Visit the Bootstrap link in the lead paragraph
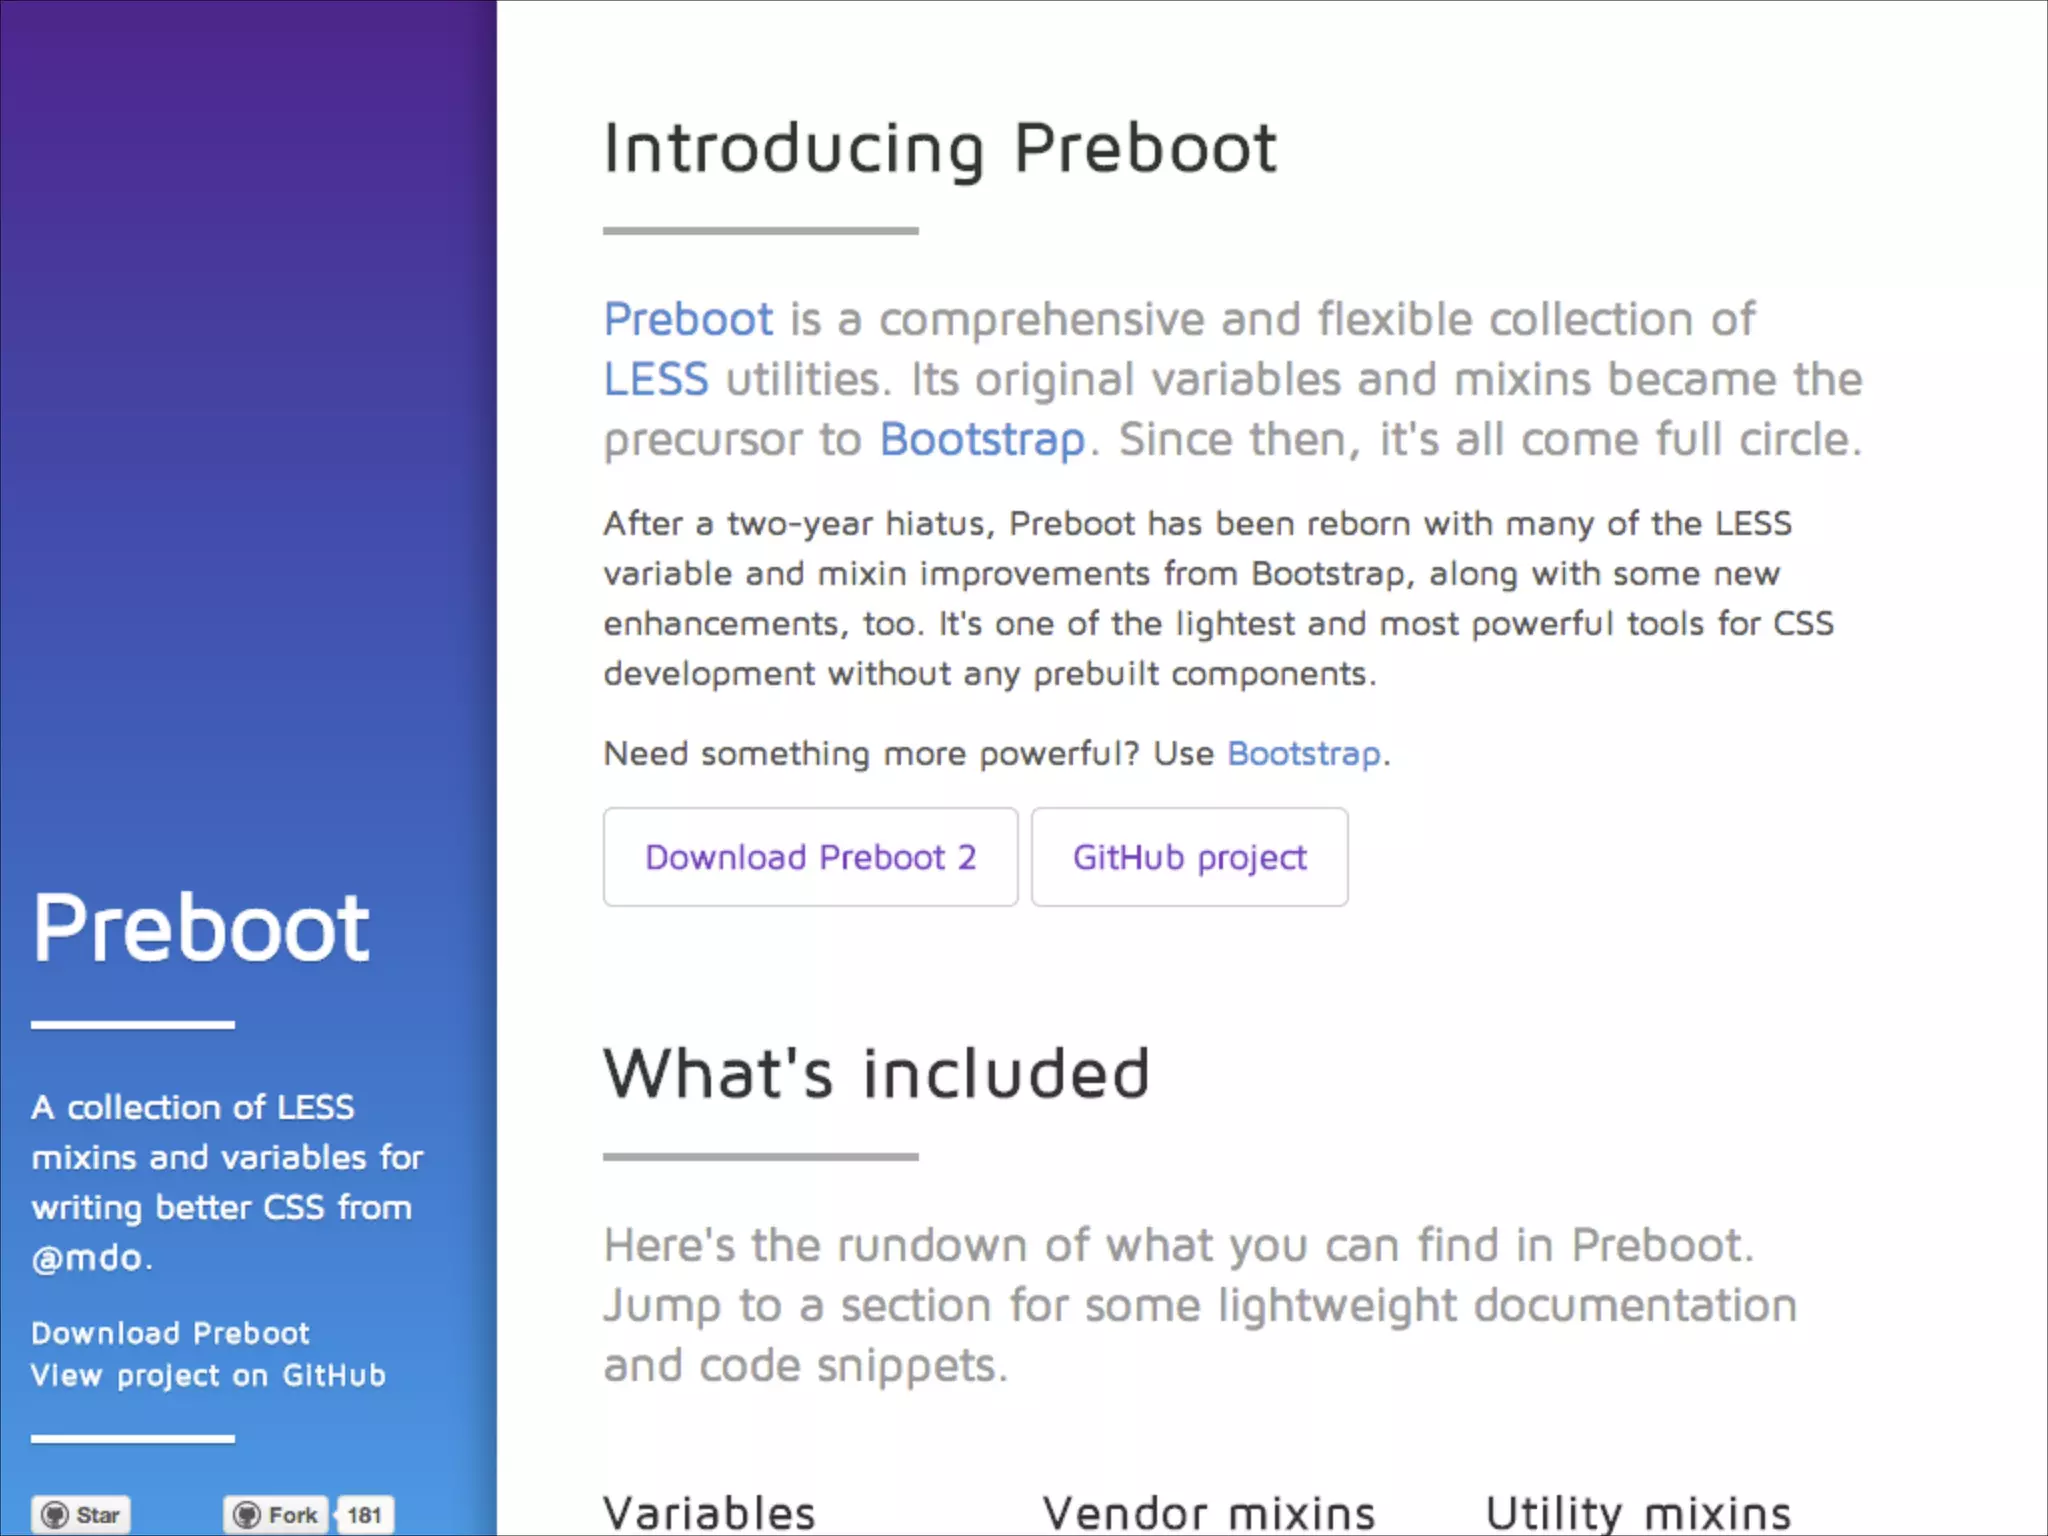Image resolution: width=2048 pixels, height=1536 pixels. 982,440
